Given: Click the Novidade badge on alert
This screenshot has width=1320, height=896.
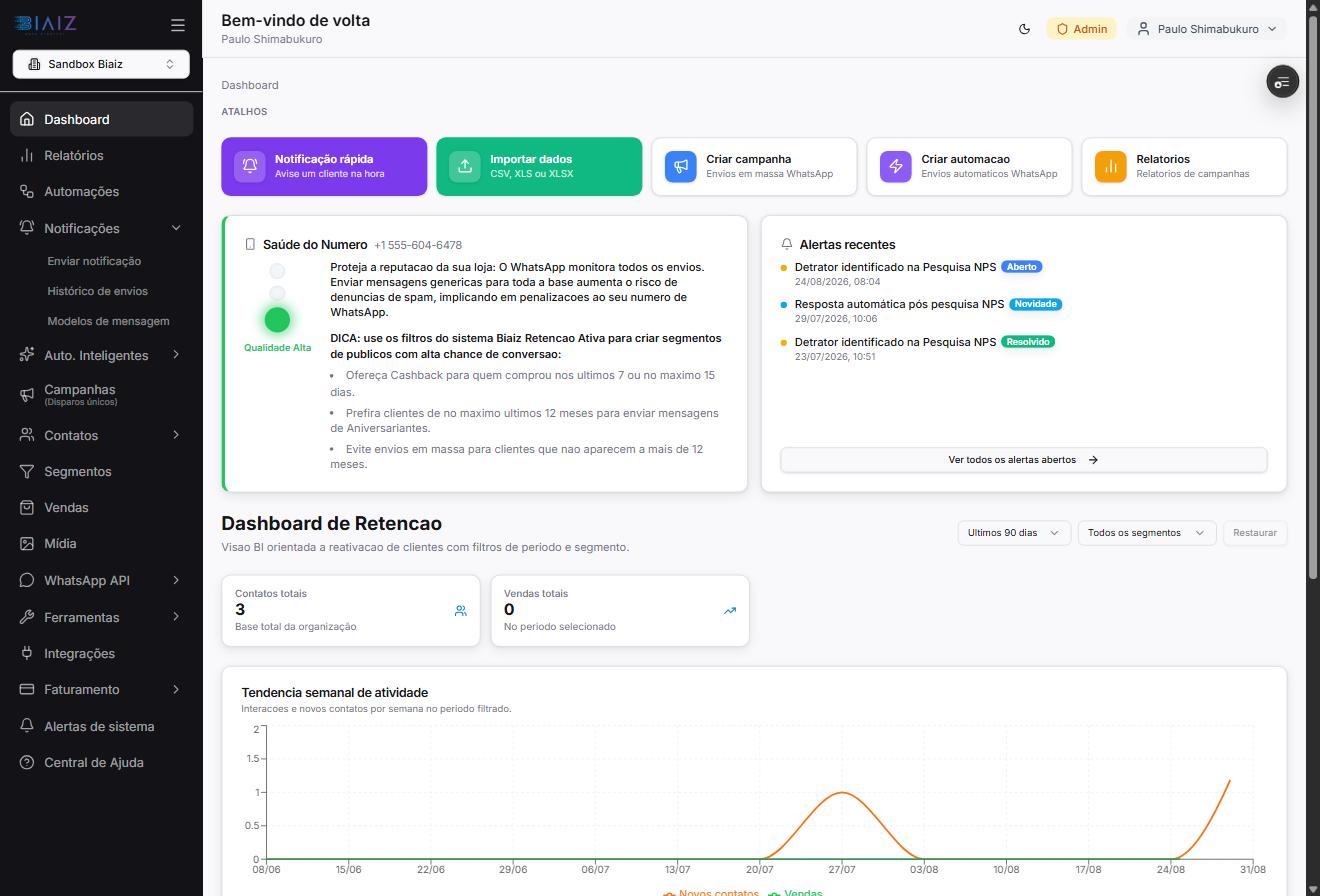Looking at the screenshot, I should pos(1035,304).
